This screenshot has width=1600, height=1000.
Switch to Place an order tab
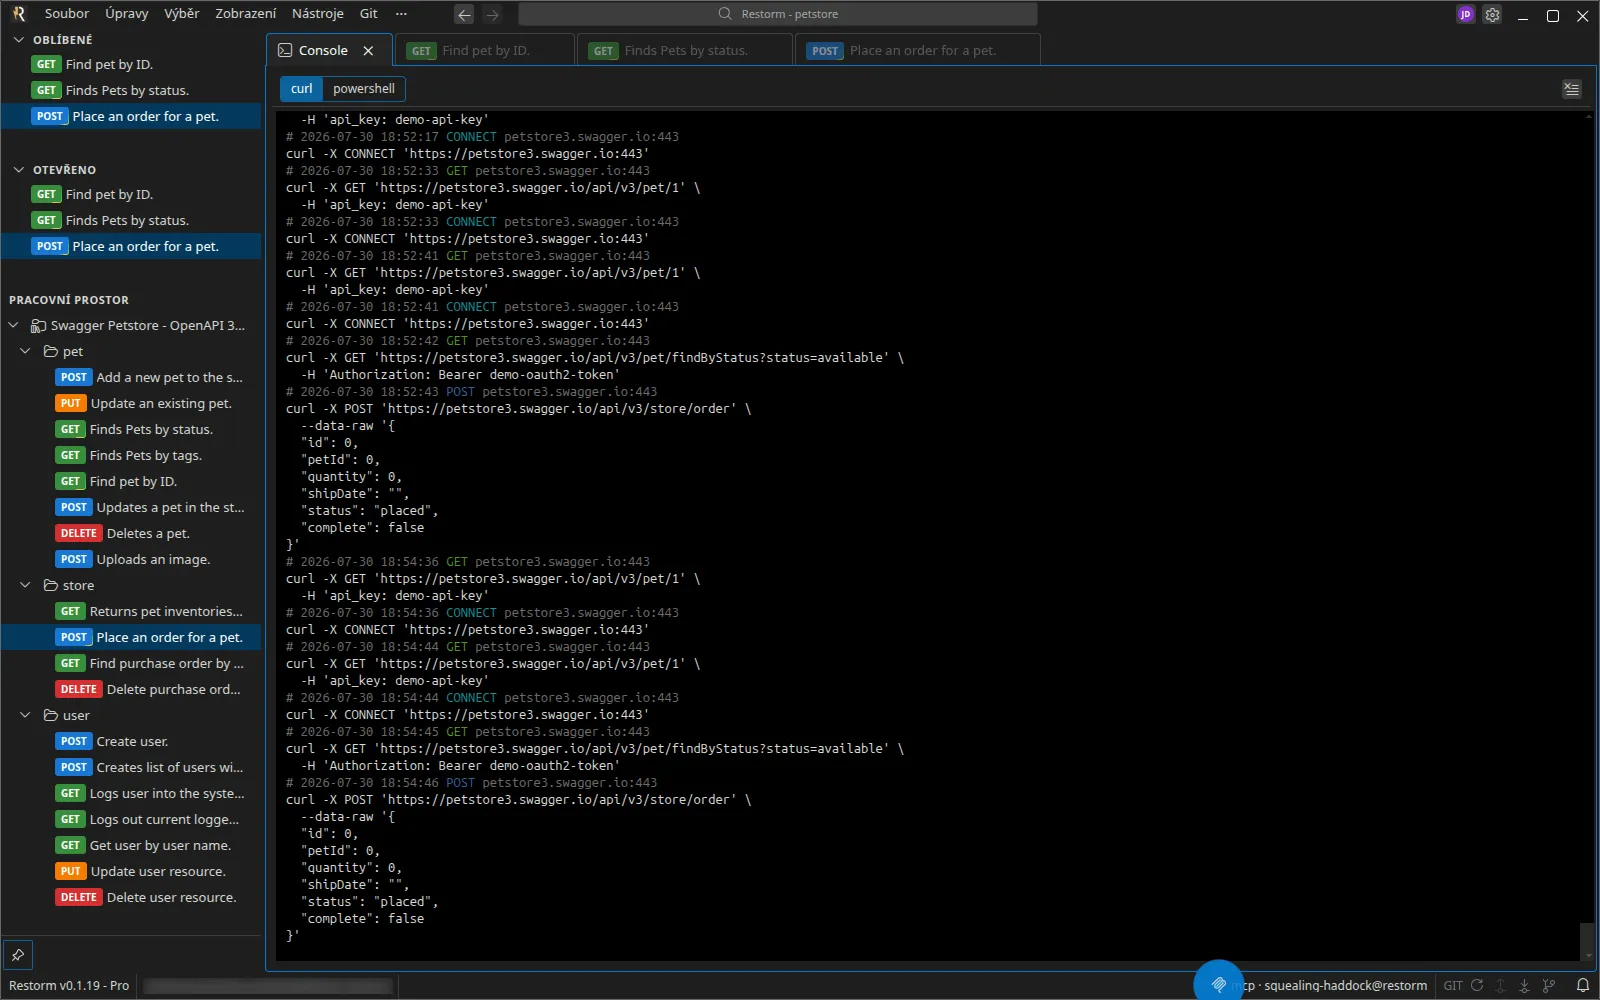click(x=918, y=51)
